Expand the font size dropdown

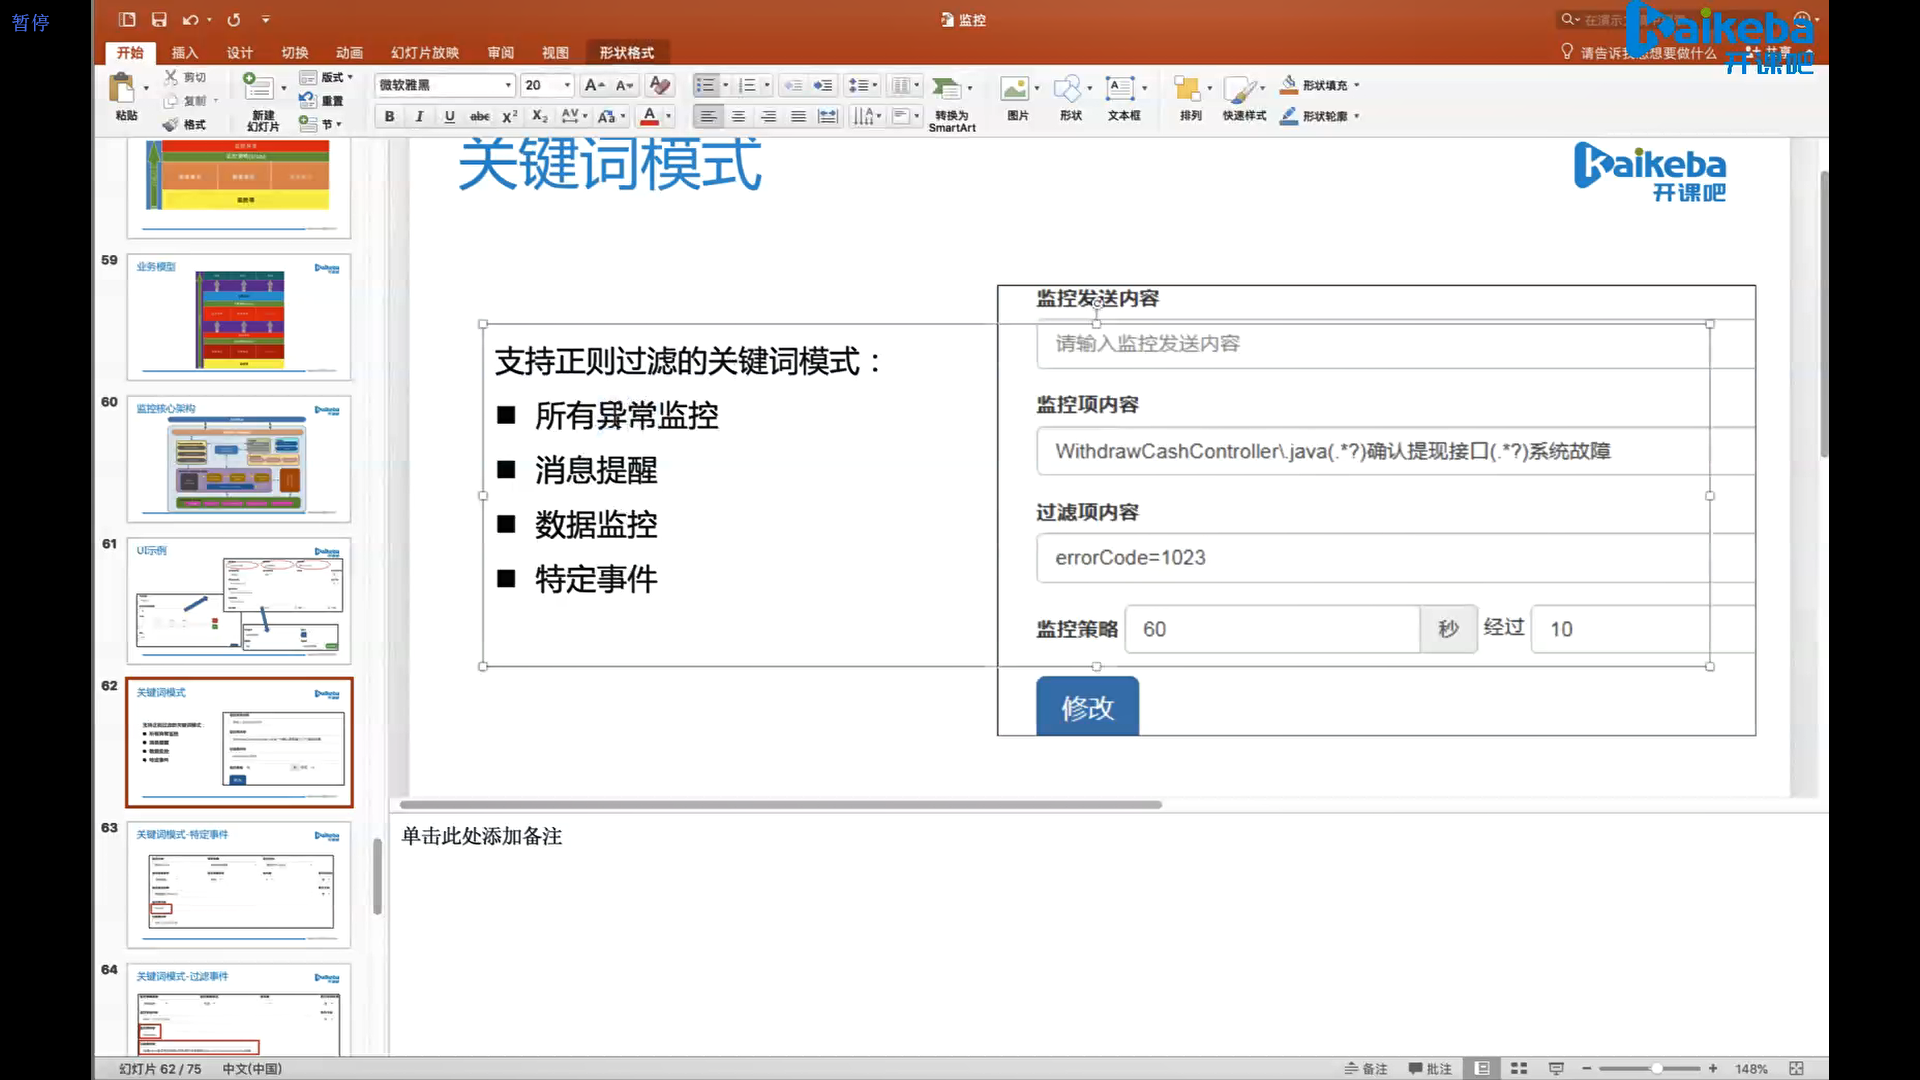pos(567,85)
